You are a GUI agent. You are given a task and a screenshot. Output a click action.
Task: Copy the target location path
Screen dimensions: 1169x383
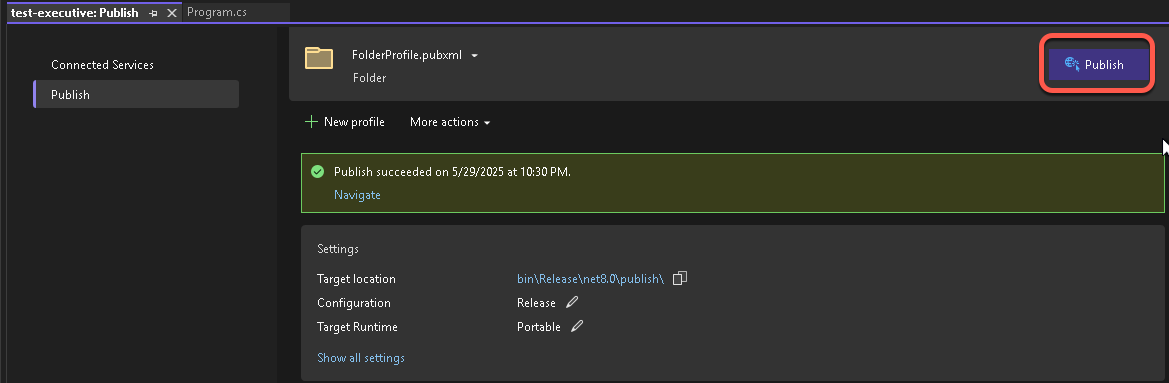[x=679, y=279]
